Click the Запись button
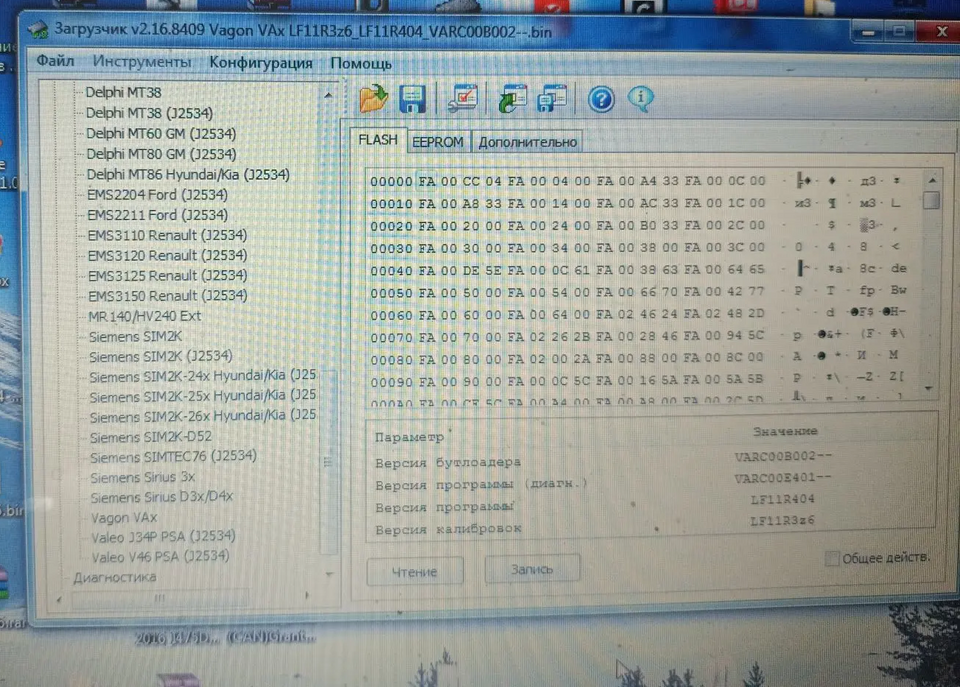Screen dimensions: 960x687 pos(532,569)
